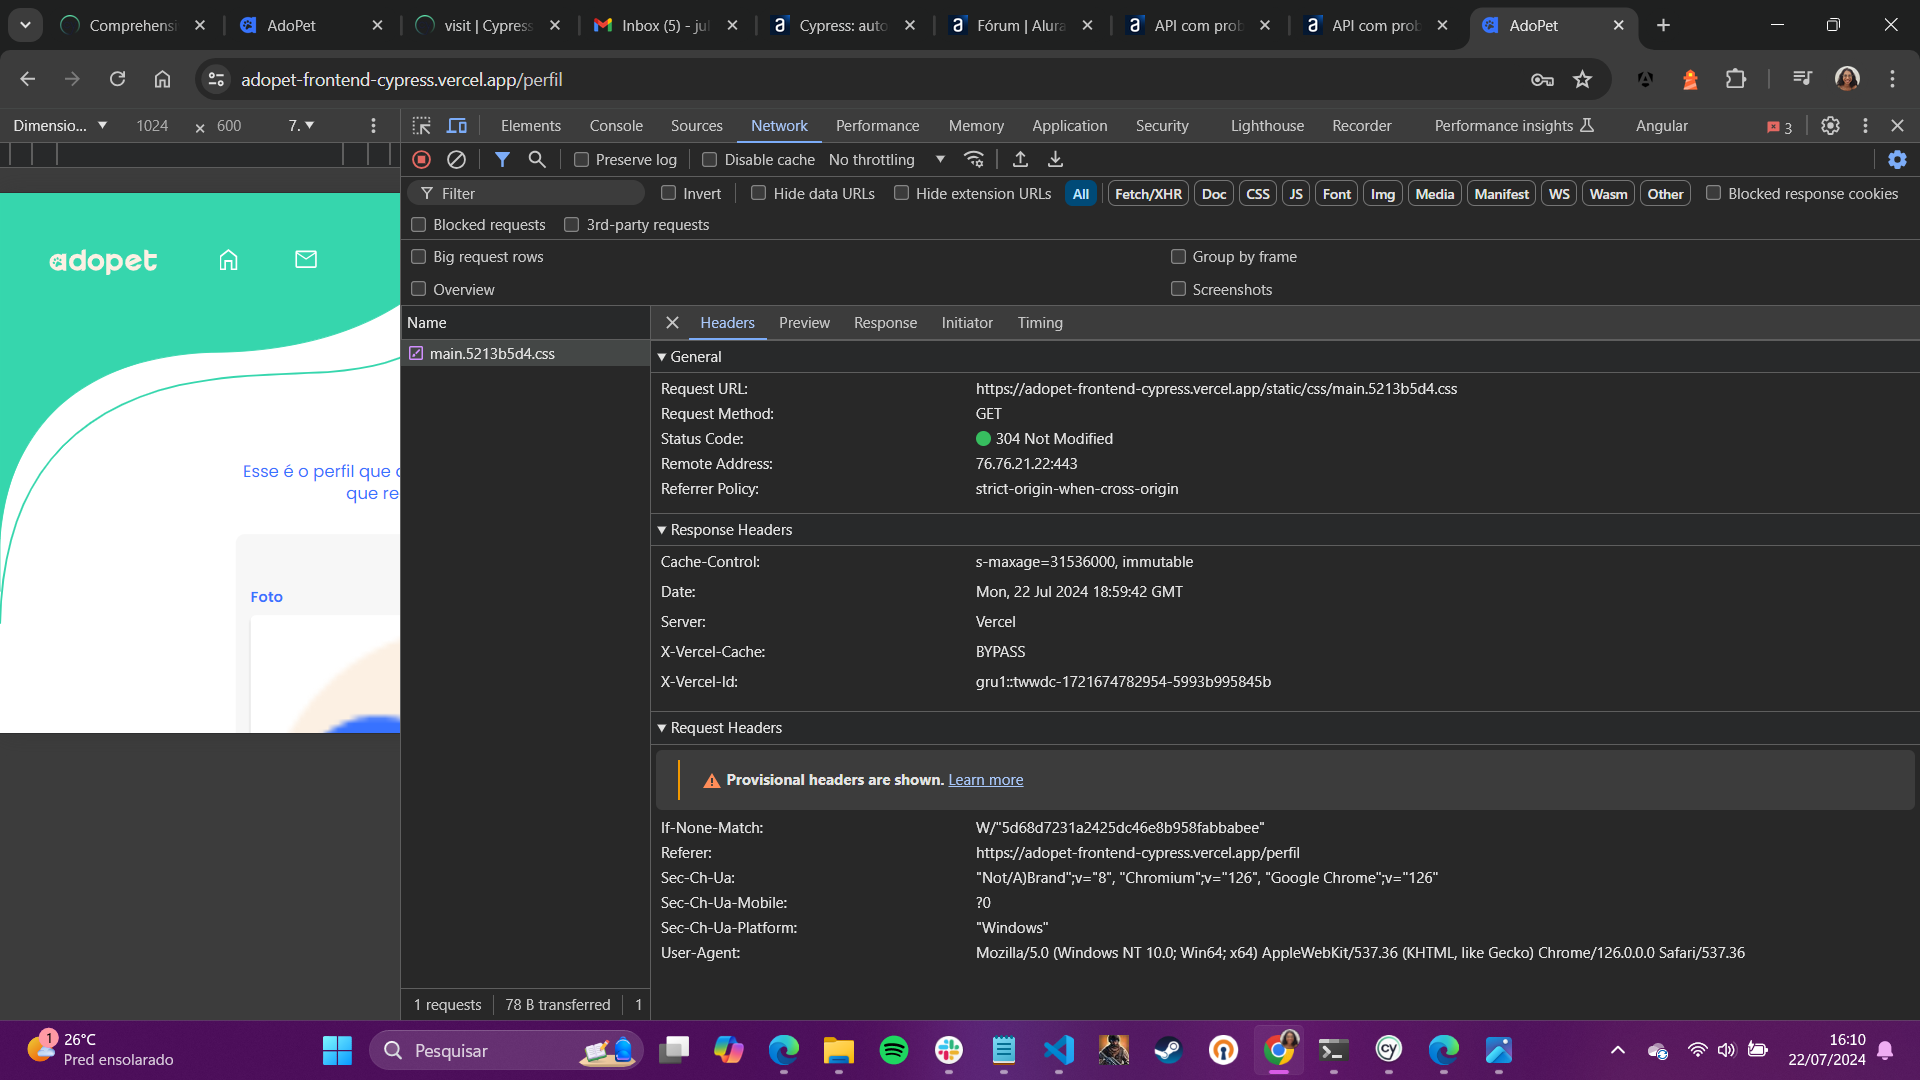1920x1080 pixels.
Task: Click the export HAR file icon
Action: pyautogui.click(x=1055, y=158)
